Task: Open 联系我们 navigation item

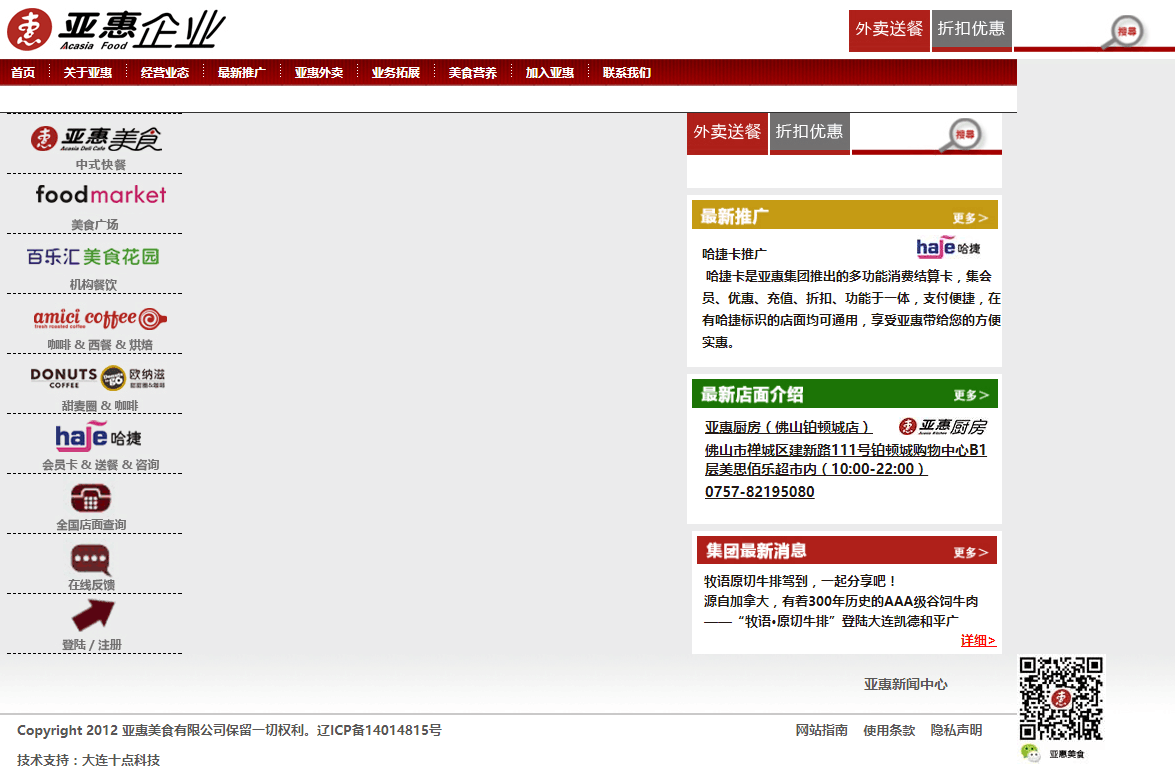Action: pyautogui.click(x=626, y=73)
